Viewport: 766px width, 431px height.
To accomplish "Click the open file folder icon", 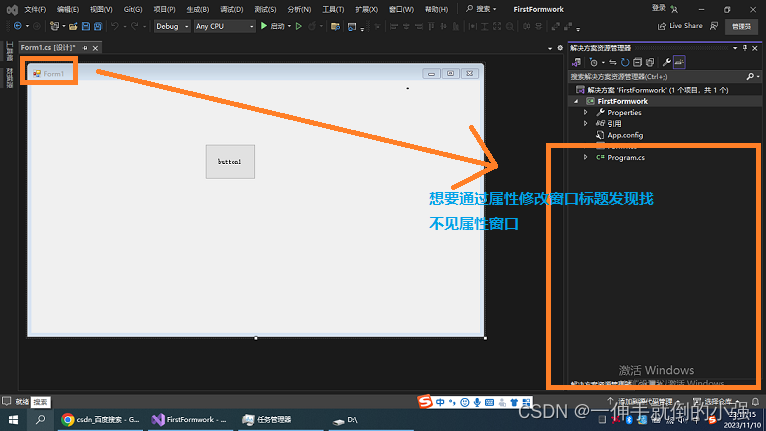I will (73, 26).
